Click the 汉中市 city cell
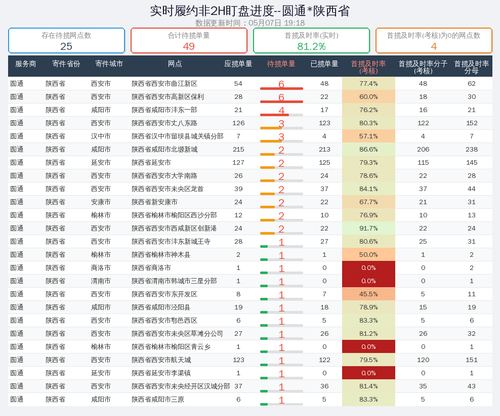The width and height of the screenshot is (500, 416). pyautogui.click(x=101, y=136)
